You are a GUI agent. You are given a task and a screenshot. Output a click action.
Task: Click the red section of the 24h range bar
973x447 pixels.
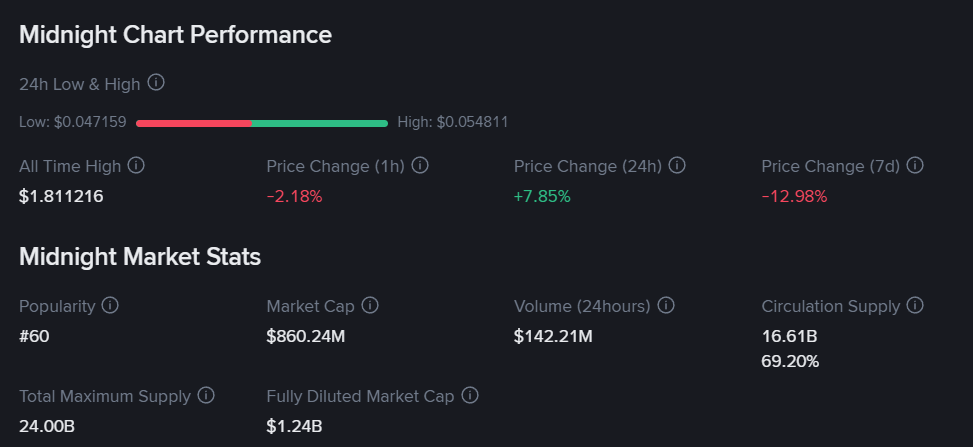193,123
